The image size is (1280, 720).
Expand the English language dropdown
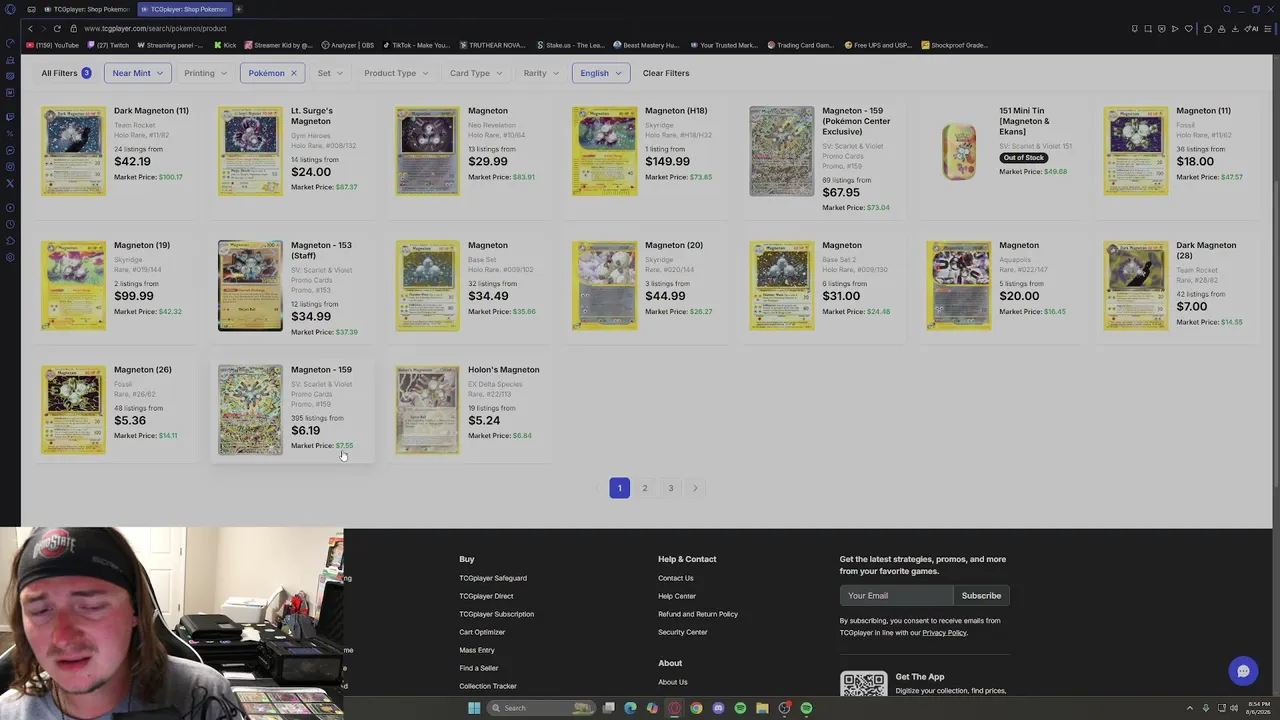(x=600, y=73)
